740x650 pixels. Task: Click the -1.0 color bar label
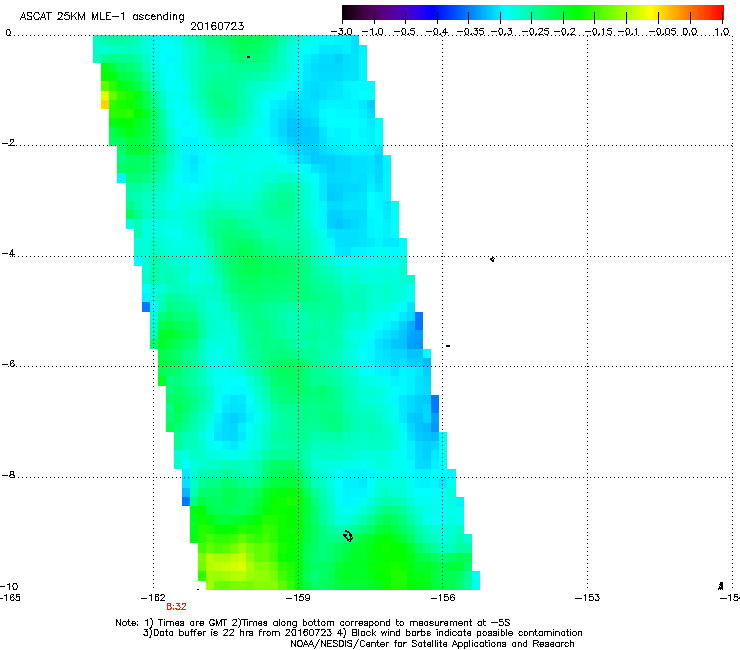click(373, 32)
